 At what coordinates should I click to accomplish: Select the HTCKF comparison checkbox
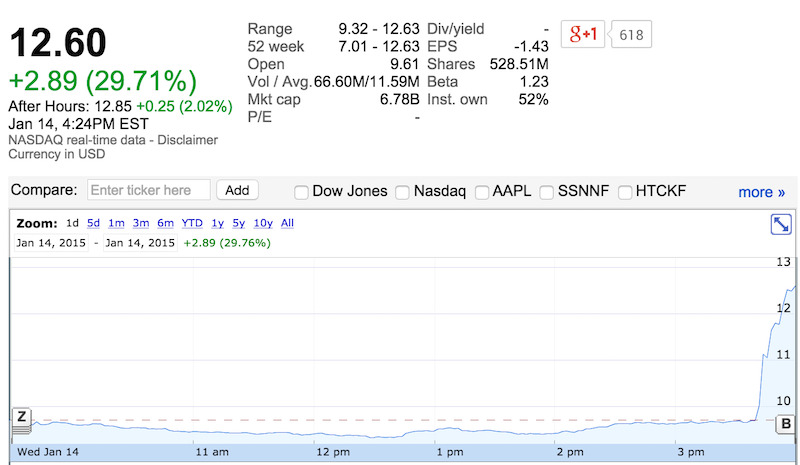(625, 192)
